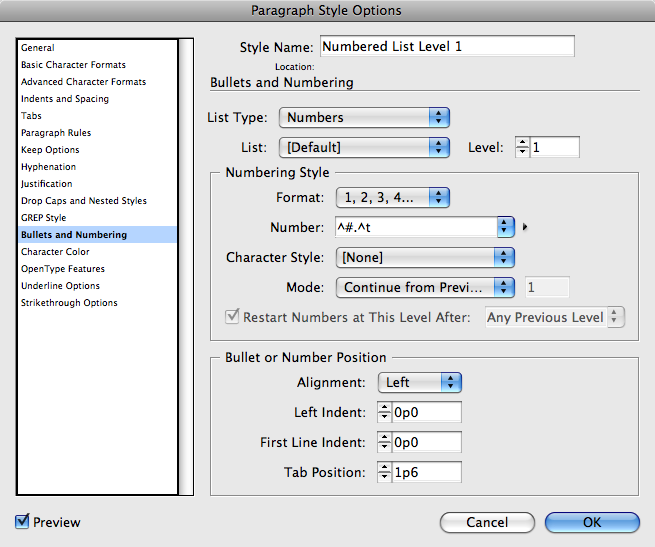The width and height of the screenshot is (655, 547).
Task: Adjust the Left Indent stepper
Action: pyautogui.click(x=385, y=412)
